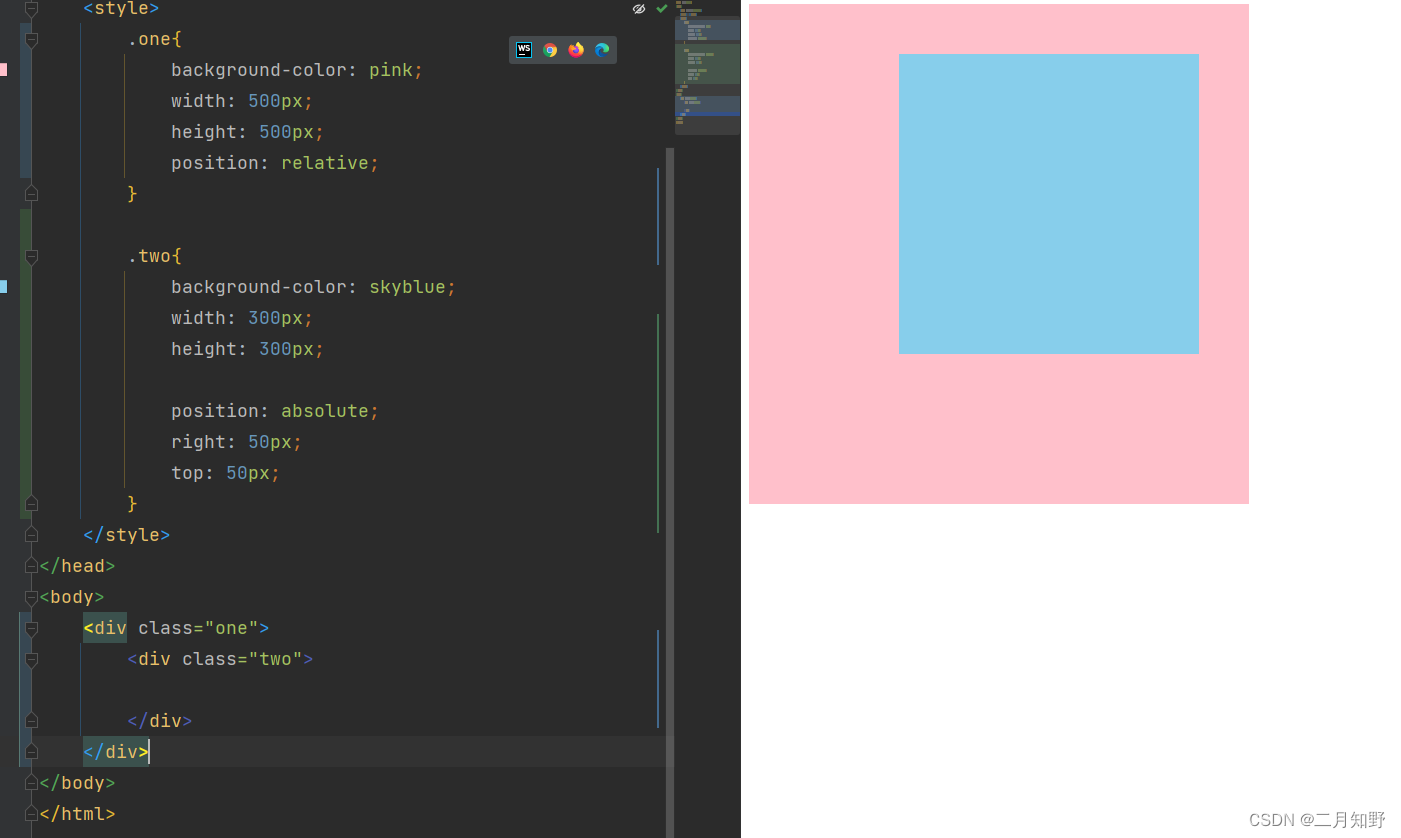Click 'position: relative;' line

275,163
